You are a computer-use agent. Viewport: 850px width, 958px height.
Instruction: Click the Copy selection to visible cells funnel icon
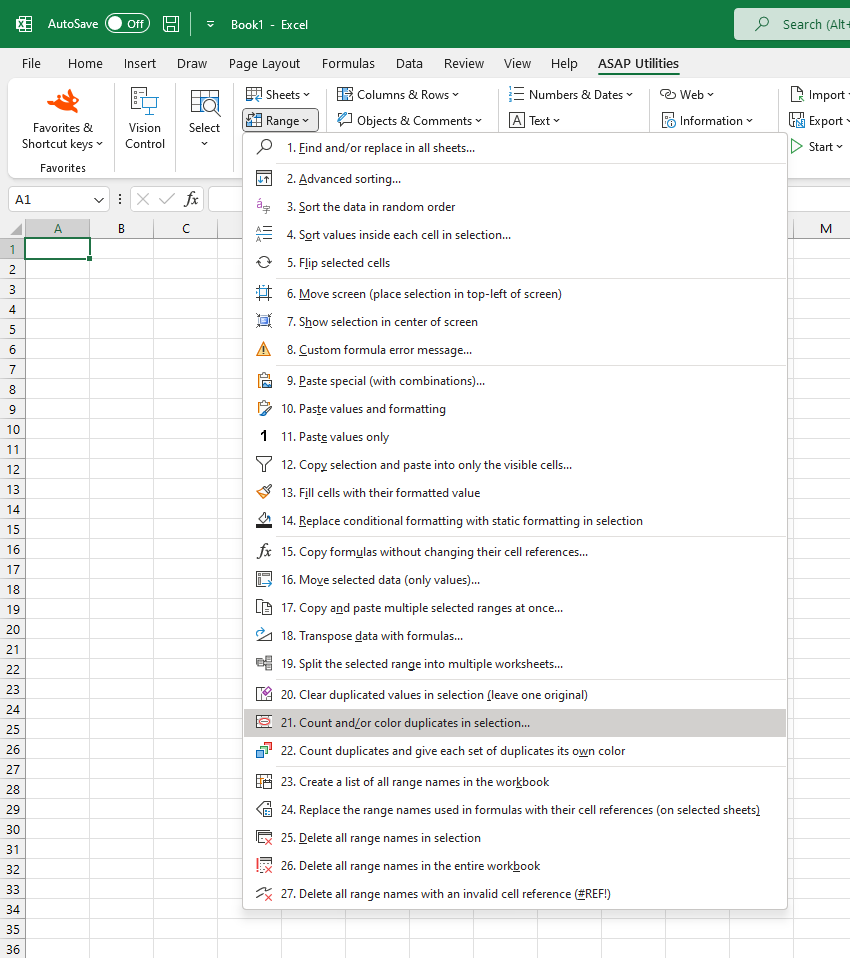[x=264, y=464]
